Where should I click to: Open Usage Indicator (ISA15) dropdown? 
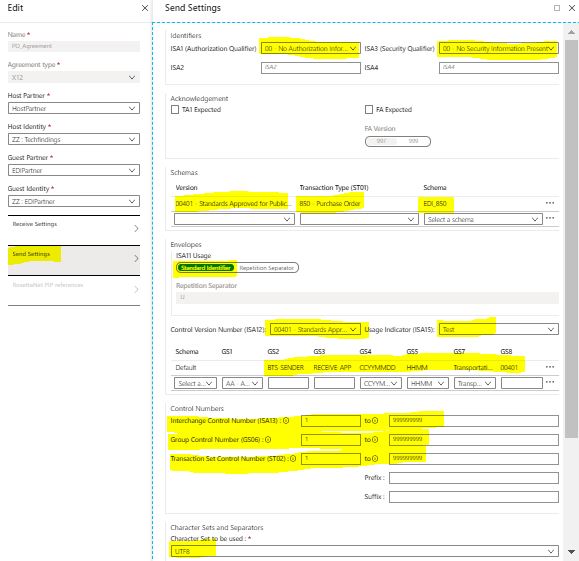tap(499, 329)
